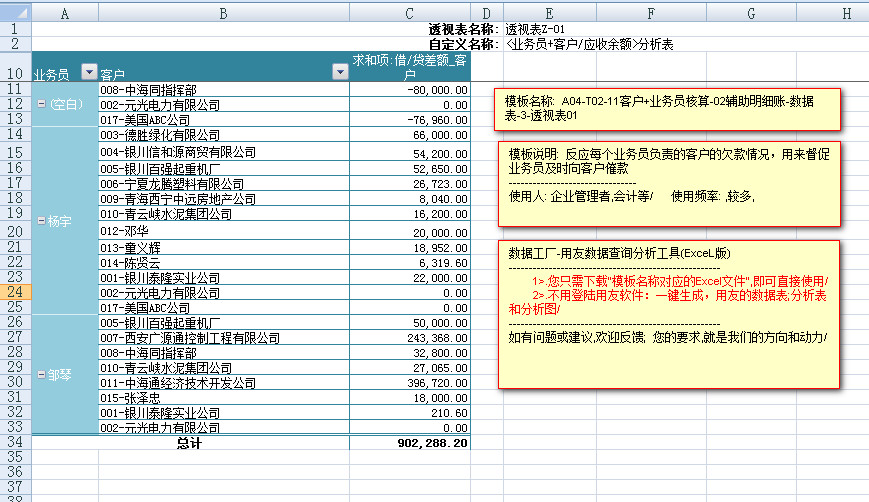Select the 模板名称 yellow note box

[667, 109]
